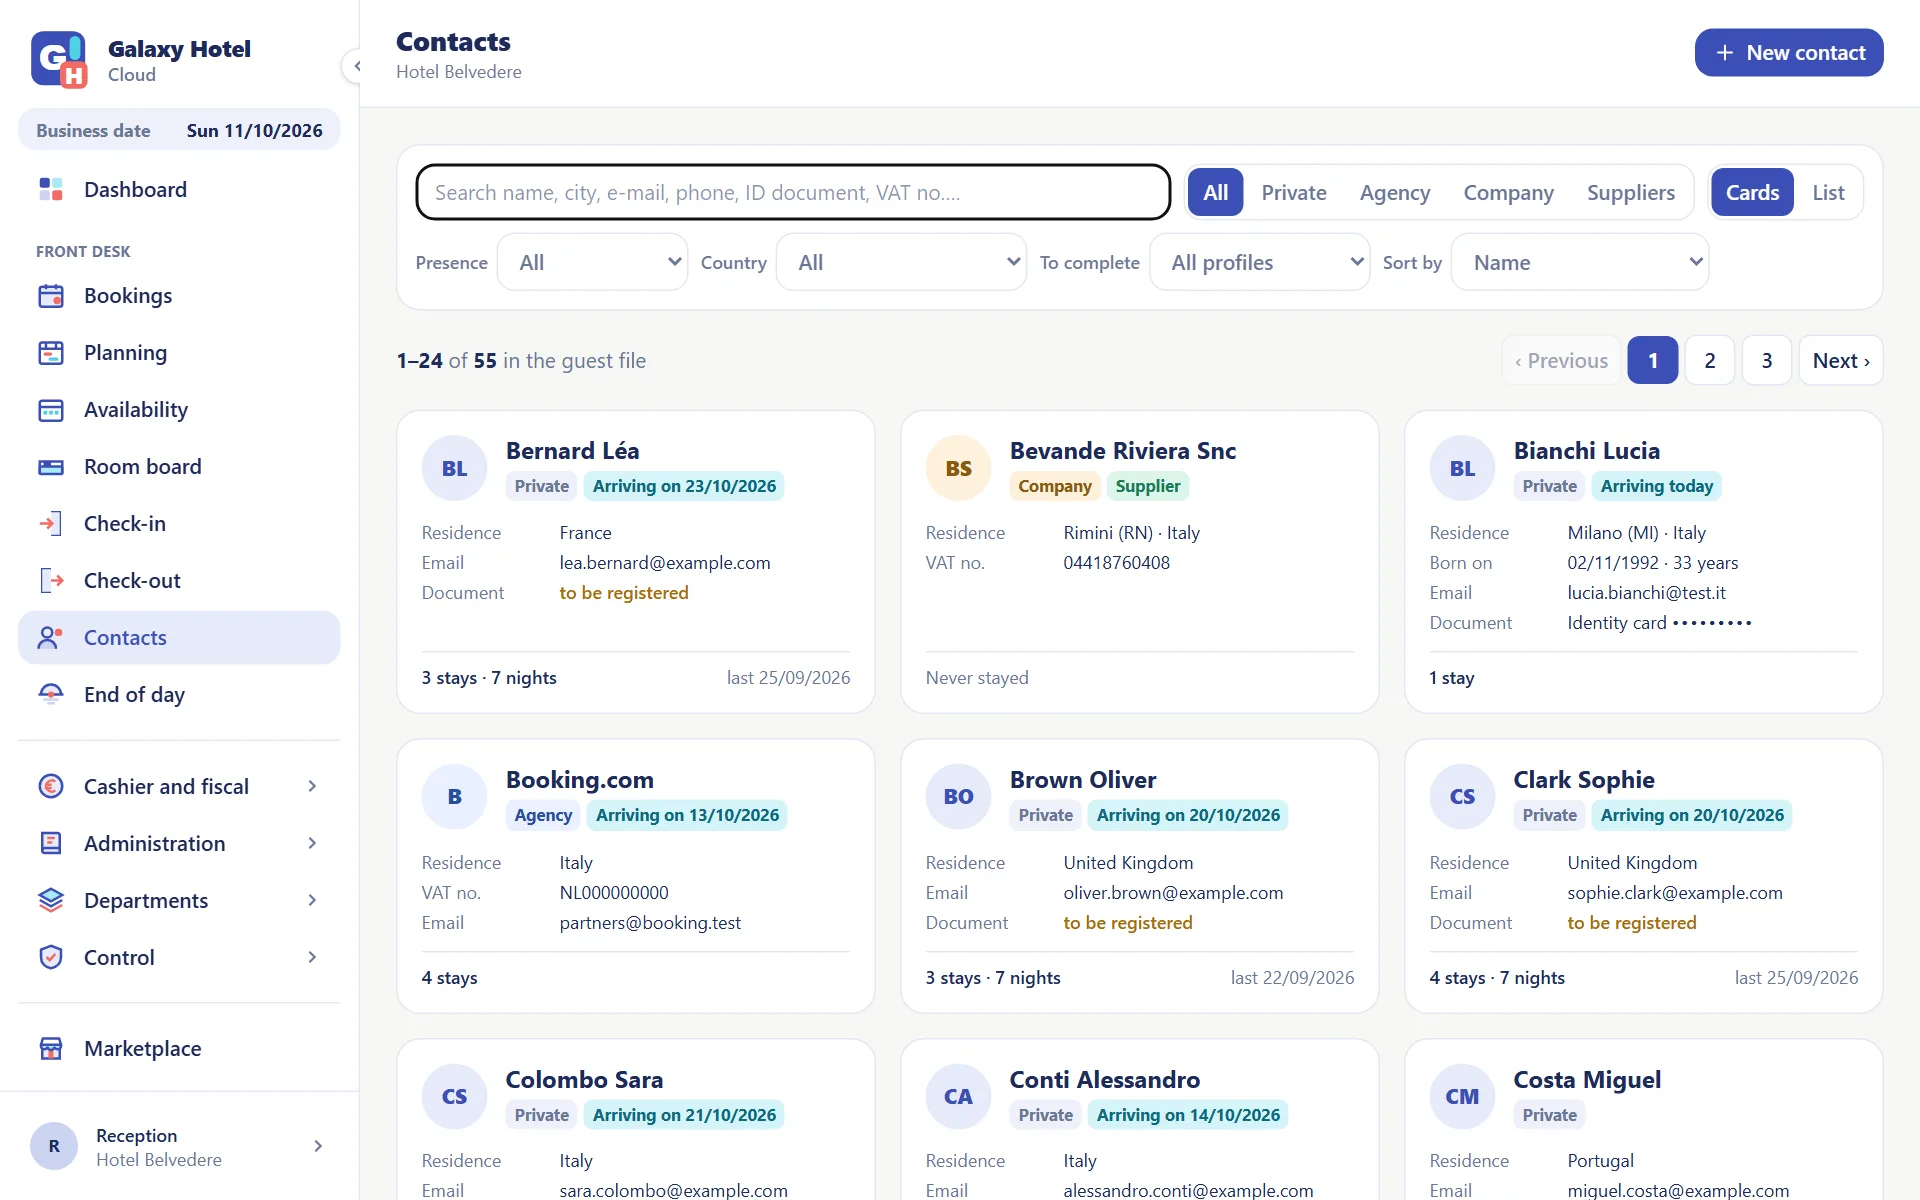Open the Bianchi Lucia contact card
This screenshot has height=1200, width=1920.
[x=1643, y=561]
